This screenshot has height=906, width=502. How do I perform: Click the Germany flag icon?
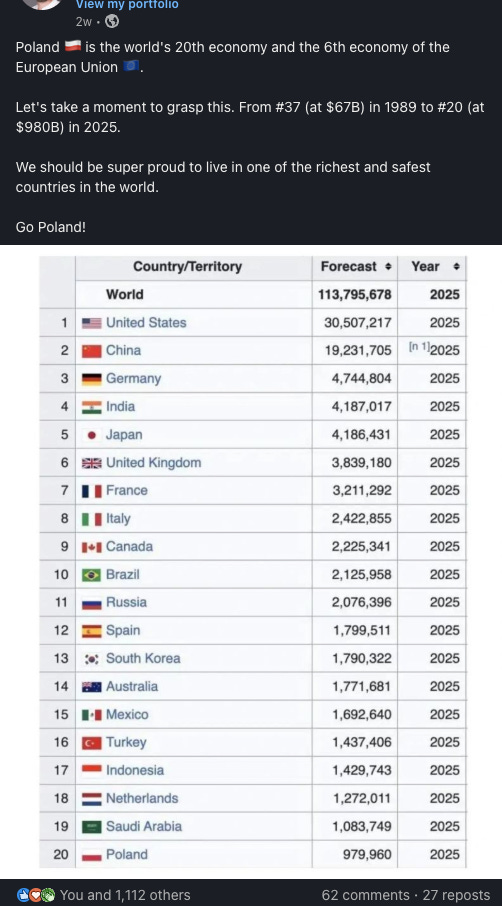[91, 379]
